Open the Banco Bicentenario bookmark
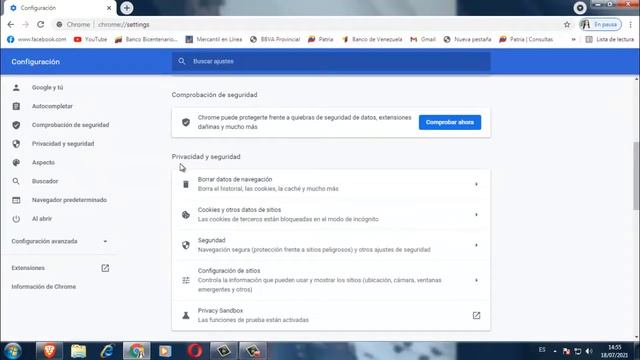The height and width of the screenshot is (360, 640). pos(146,39)
